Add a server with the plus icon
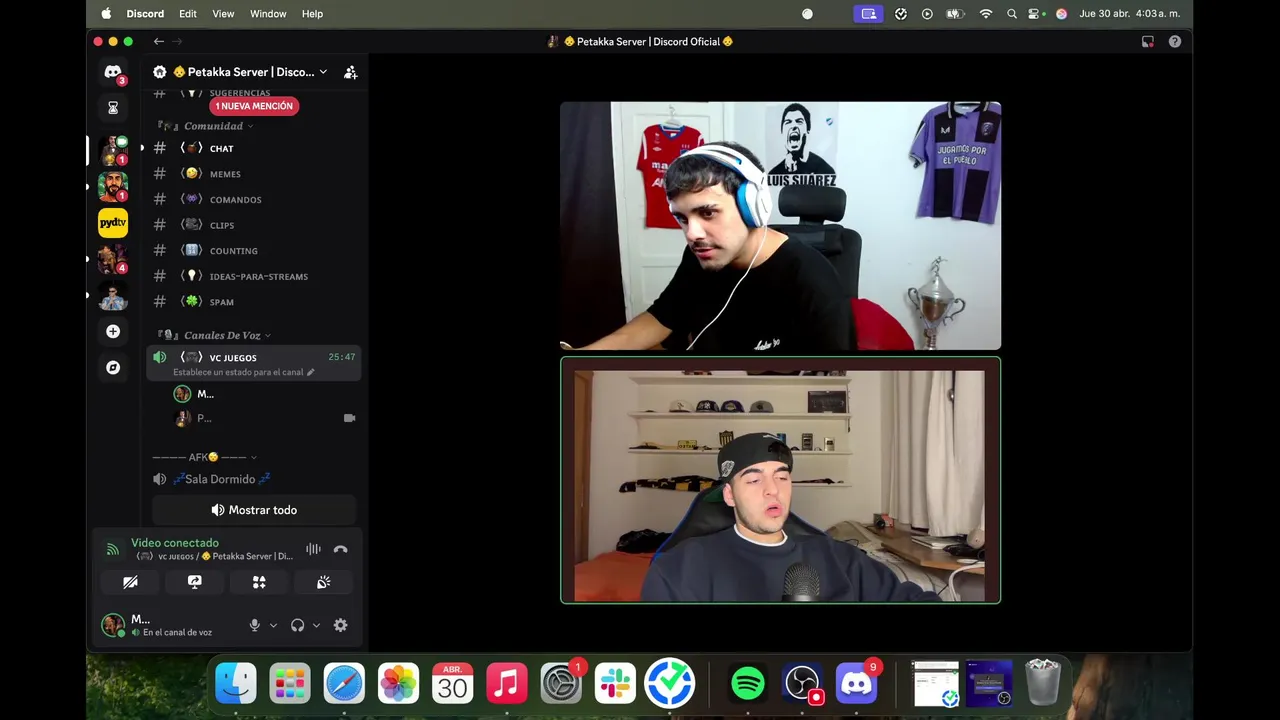Image resolution: width=1280 pixels, height=720 pixels. tap(113, 331)
